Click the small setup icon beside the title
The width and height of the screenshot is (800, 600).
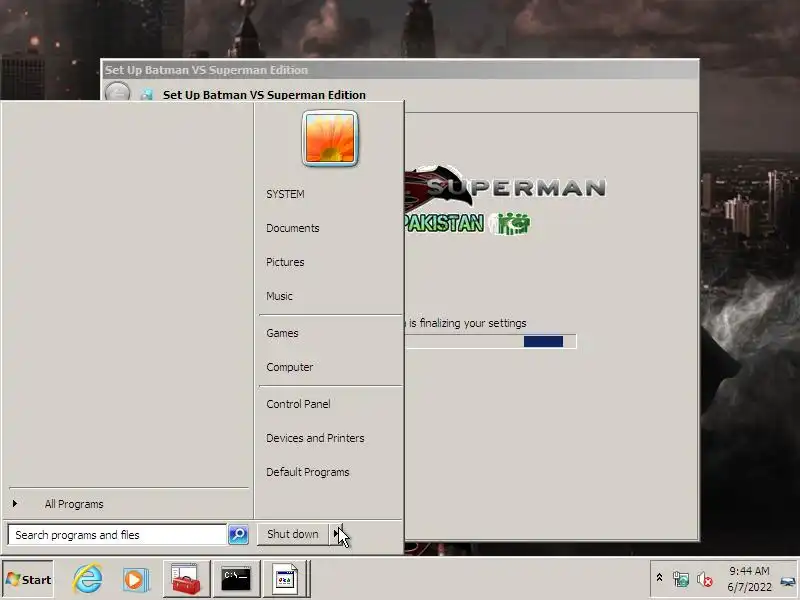[146, 95]
